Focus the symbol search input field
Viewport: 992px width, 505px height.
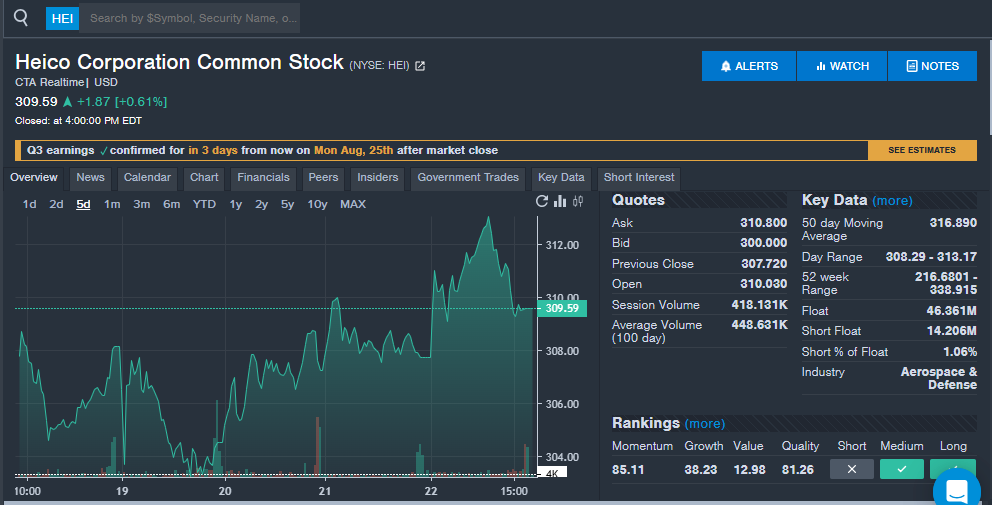tap(190, 18)
